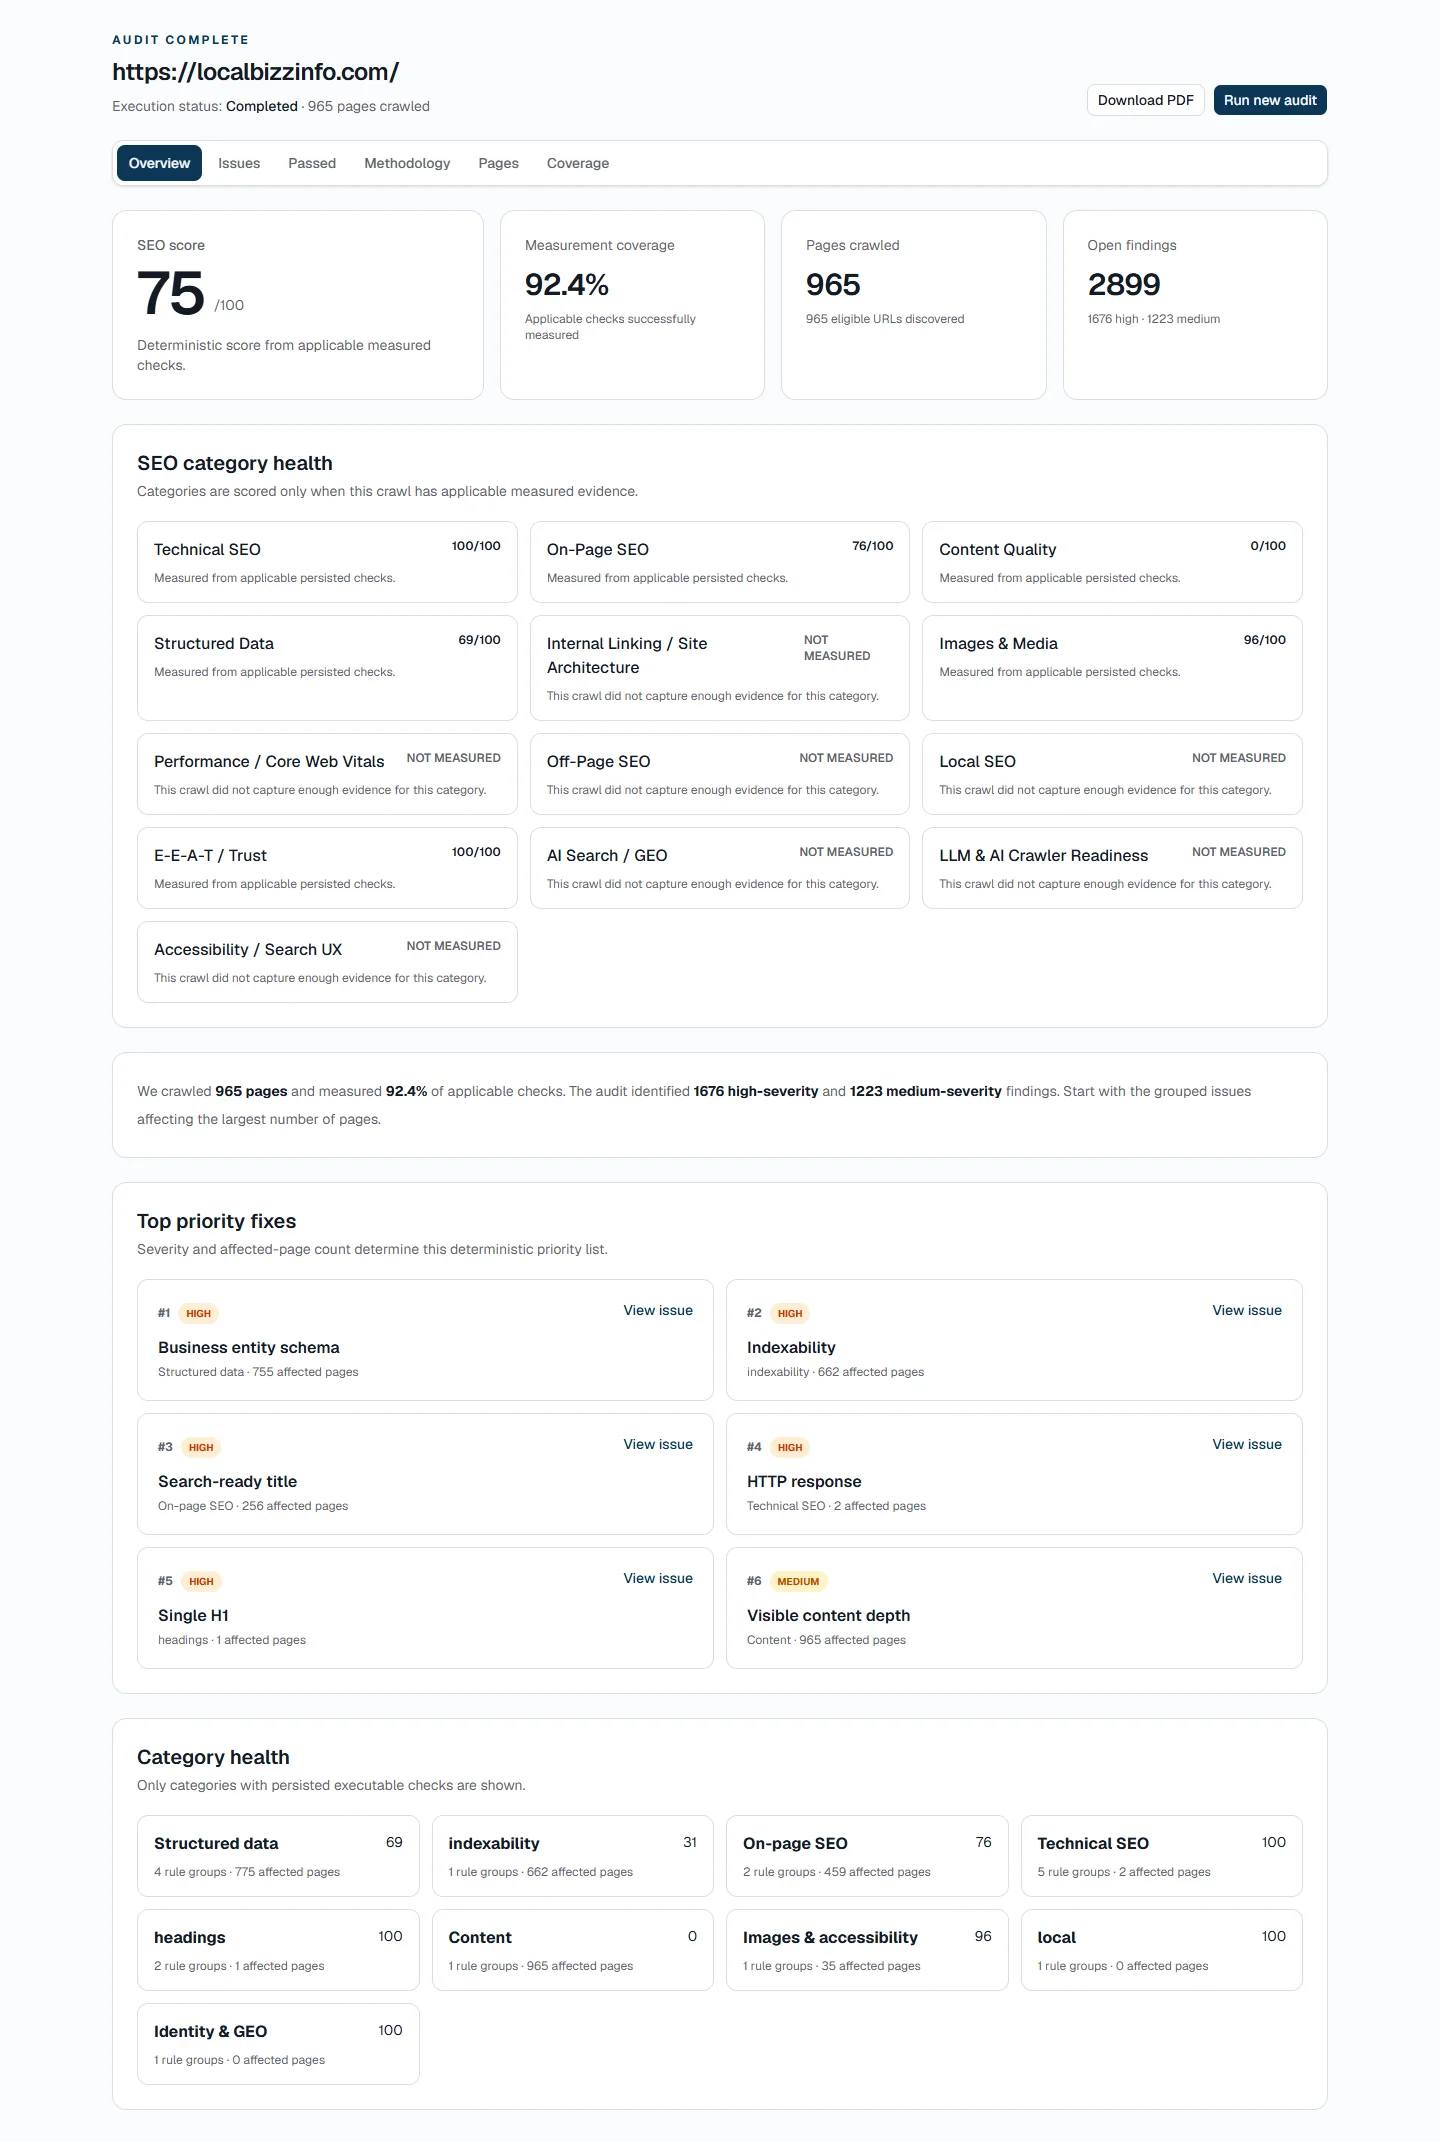
Task: Go to the Passed tab
Action: pos(312,163)
